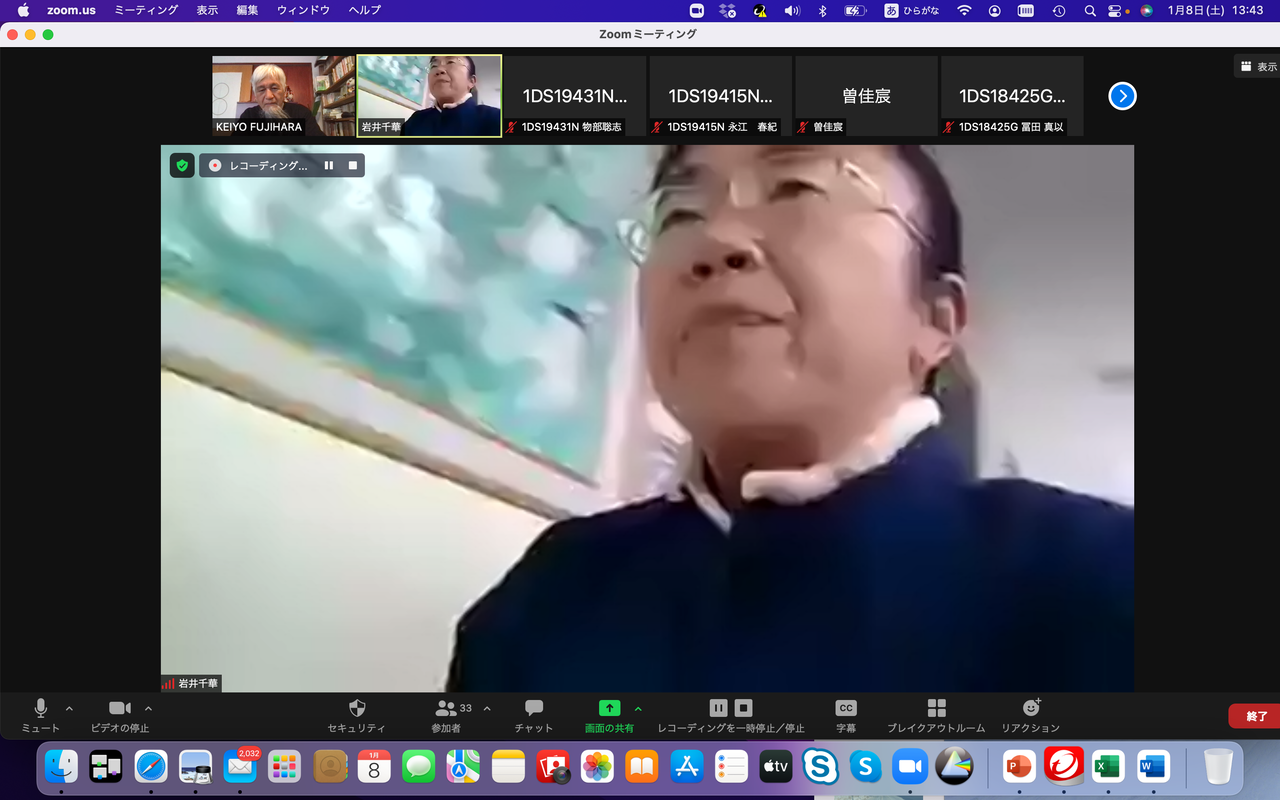Open the volume control in menu bar
1280x800 pixels.
click(x=791, y=10)
